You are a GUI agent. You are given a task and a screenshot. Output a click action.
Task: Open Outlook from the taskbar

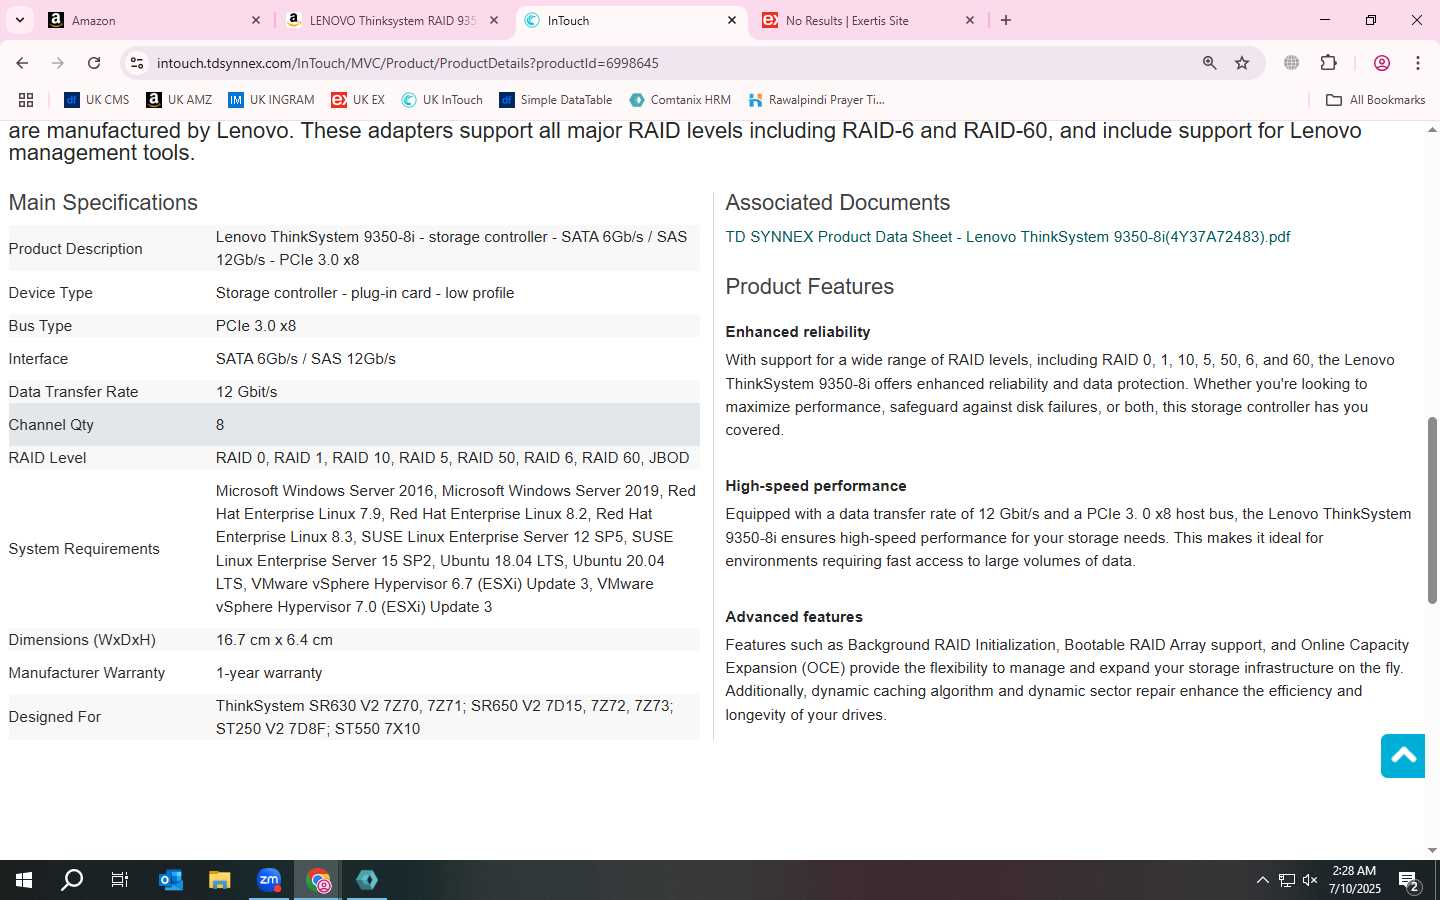(x=170, y=880)
